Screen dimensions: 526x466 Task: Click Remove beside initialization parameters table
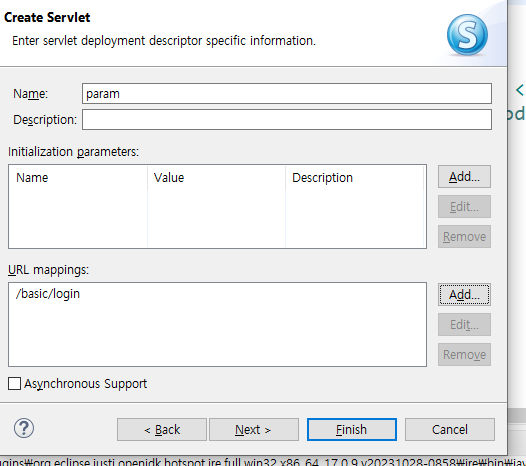(x=464, y=237)
